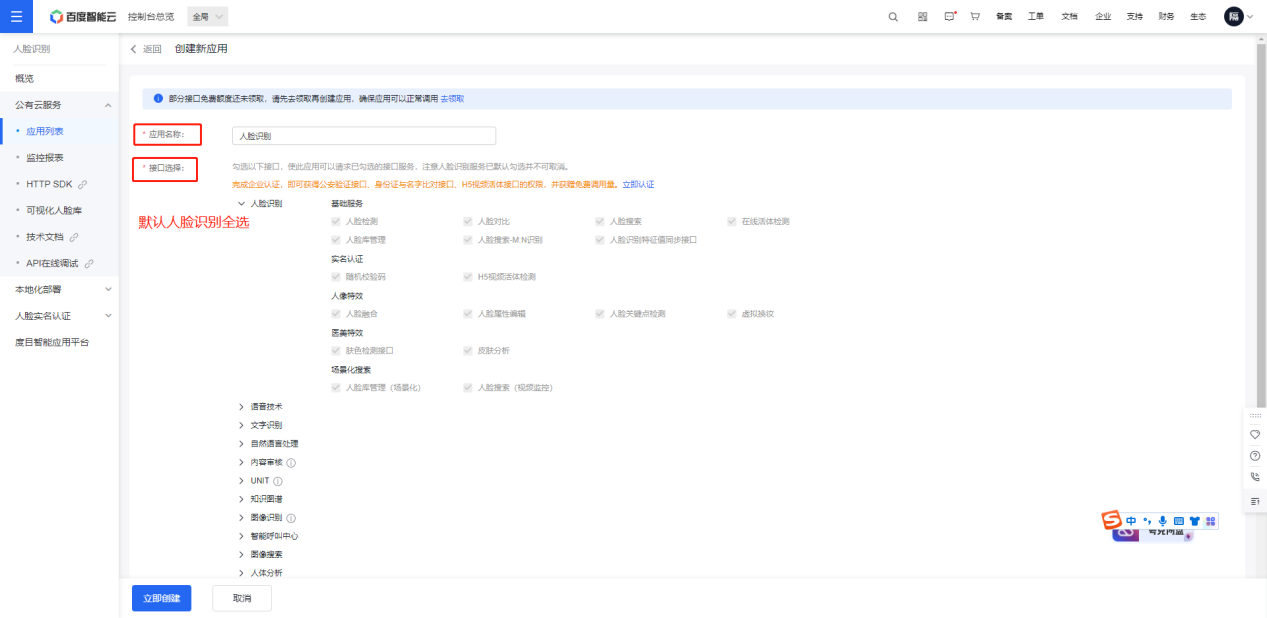Expand the 语音技术 group
This screenshot has width=1267, height=618.
click(241, 407)
